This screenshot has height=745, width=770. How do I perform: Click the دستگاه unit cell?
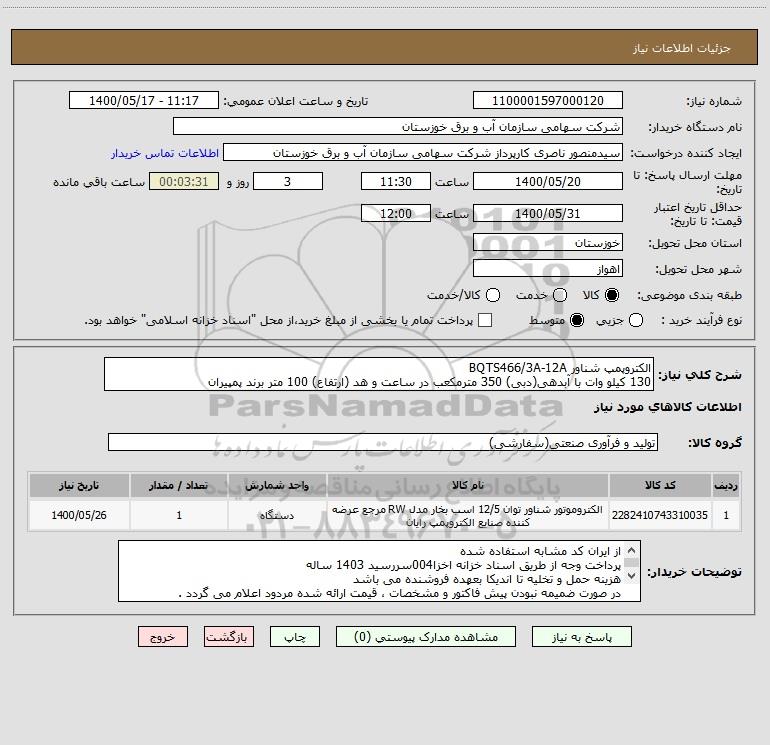(x=277, y=515)
